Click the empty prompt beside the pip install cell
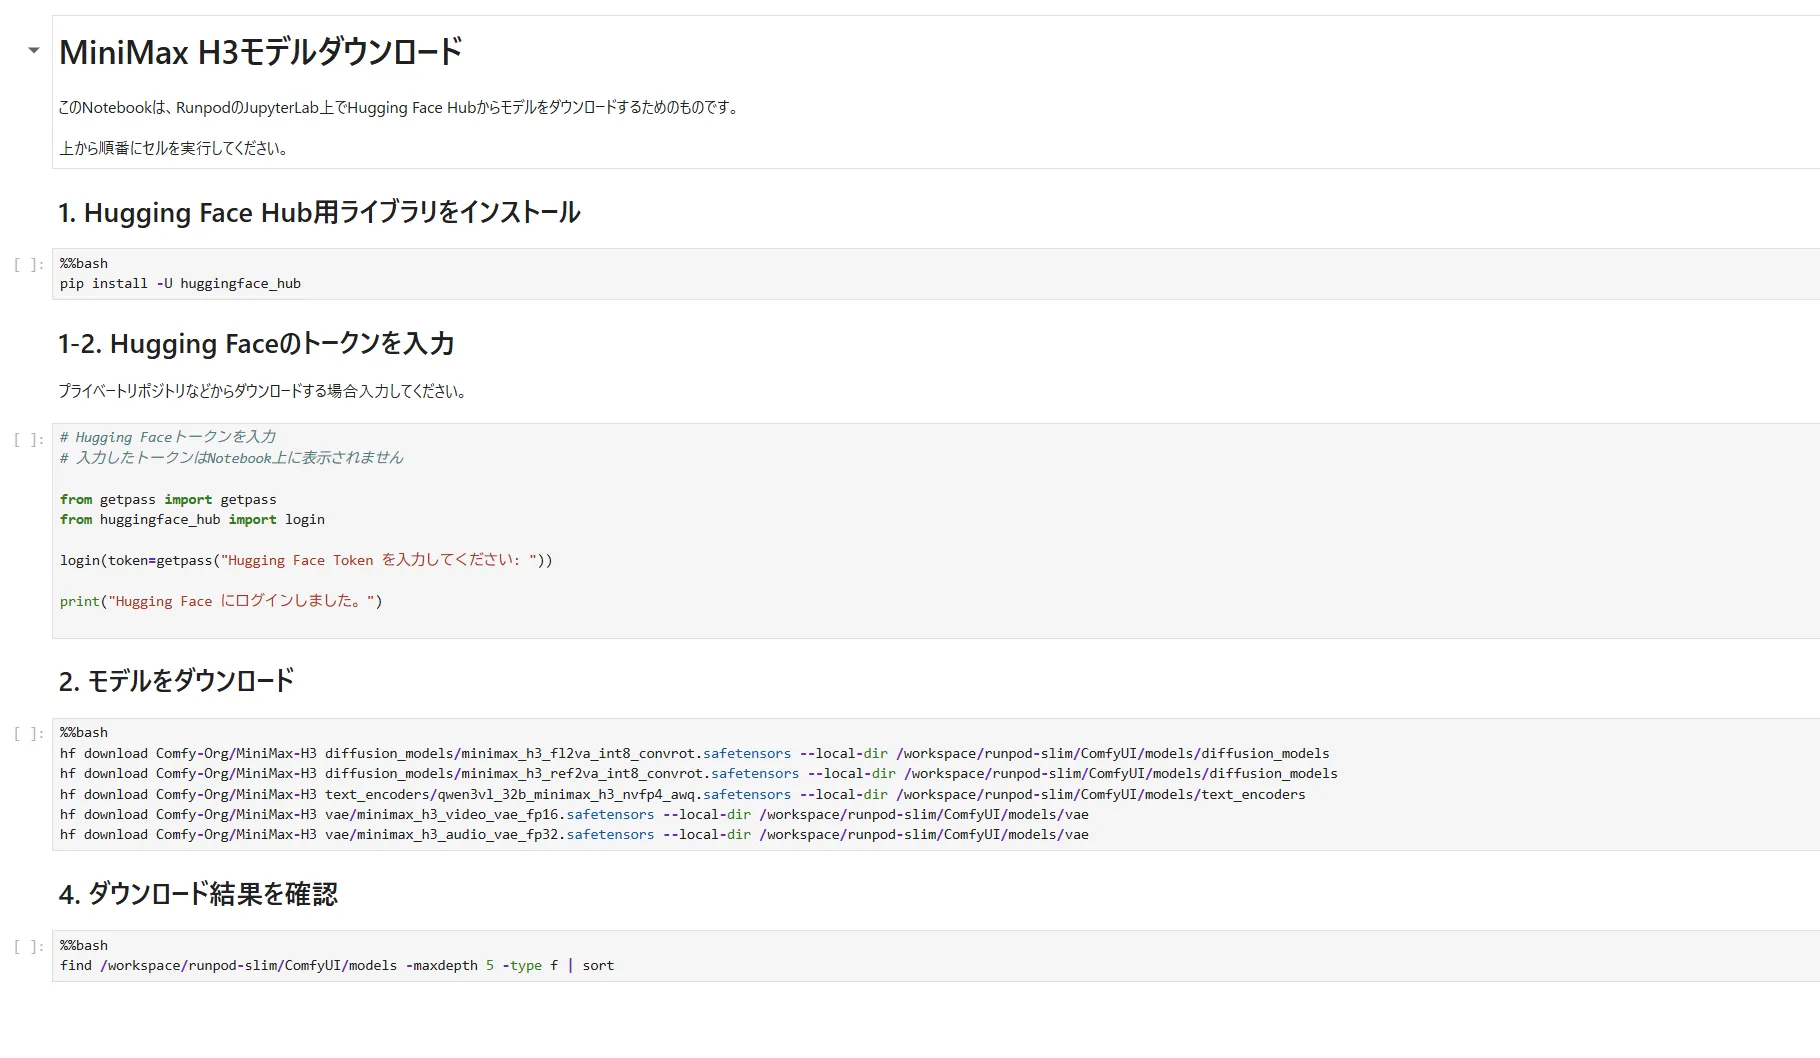The height and width of the screenshot is (1058, 1820). pyautogui.click(x=29, y=265)
